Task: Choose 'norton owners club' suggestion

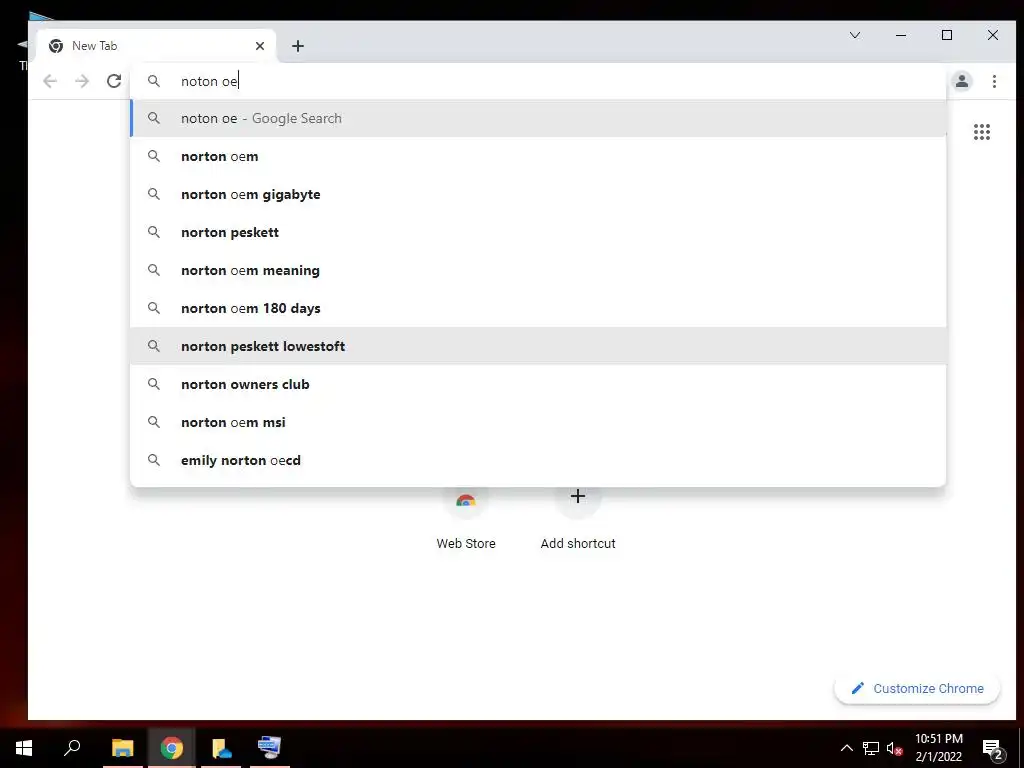Action: click(x=538, y=384)
